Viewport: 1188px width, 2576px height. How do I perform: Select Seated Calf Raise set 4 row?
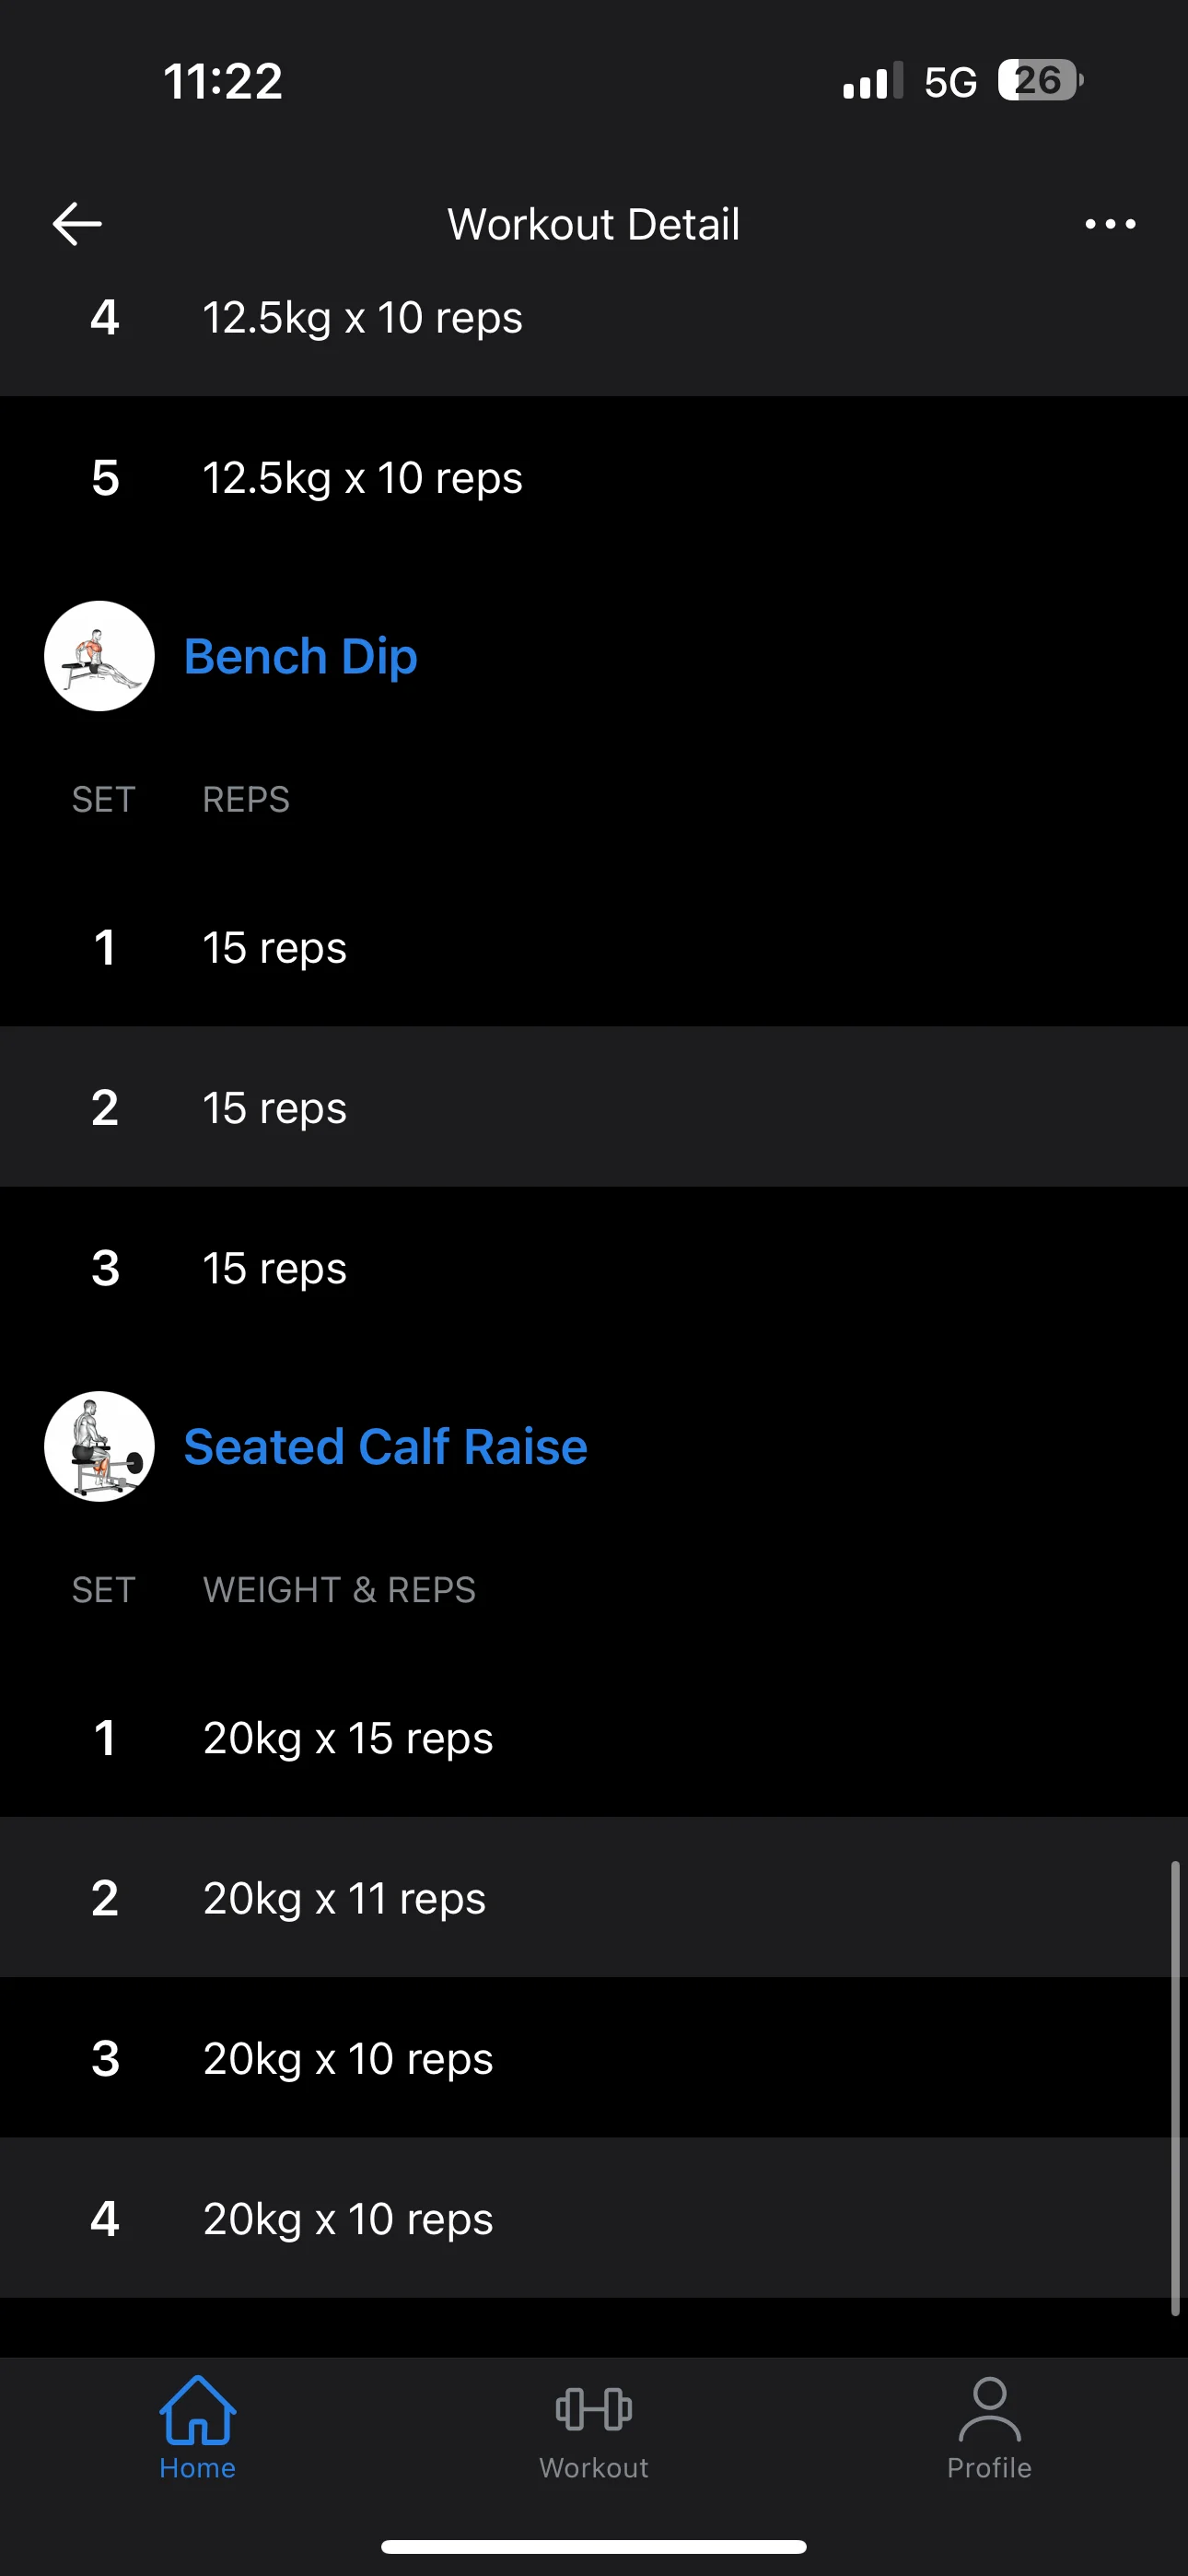click(x=594, y=2219)
